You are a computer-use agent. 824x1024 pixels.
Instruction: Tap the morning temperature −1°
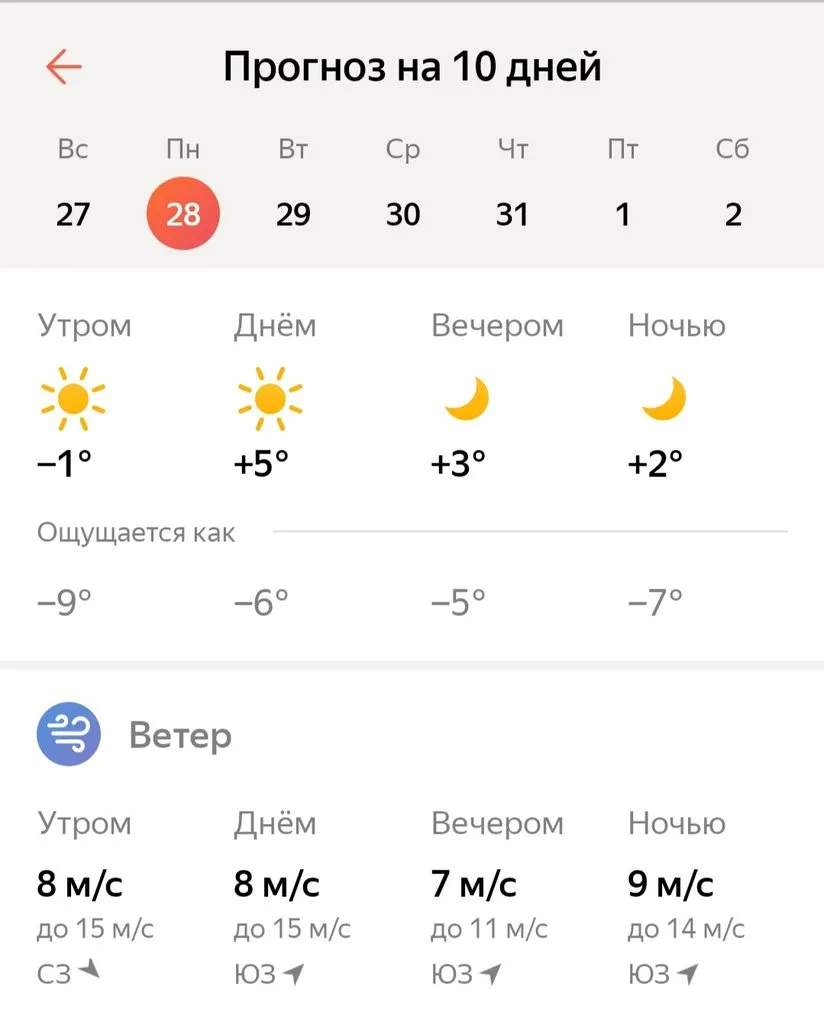(64, 463)
